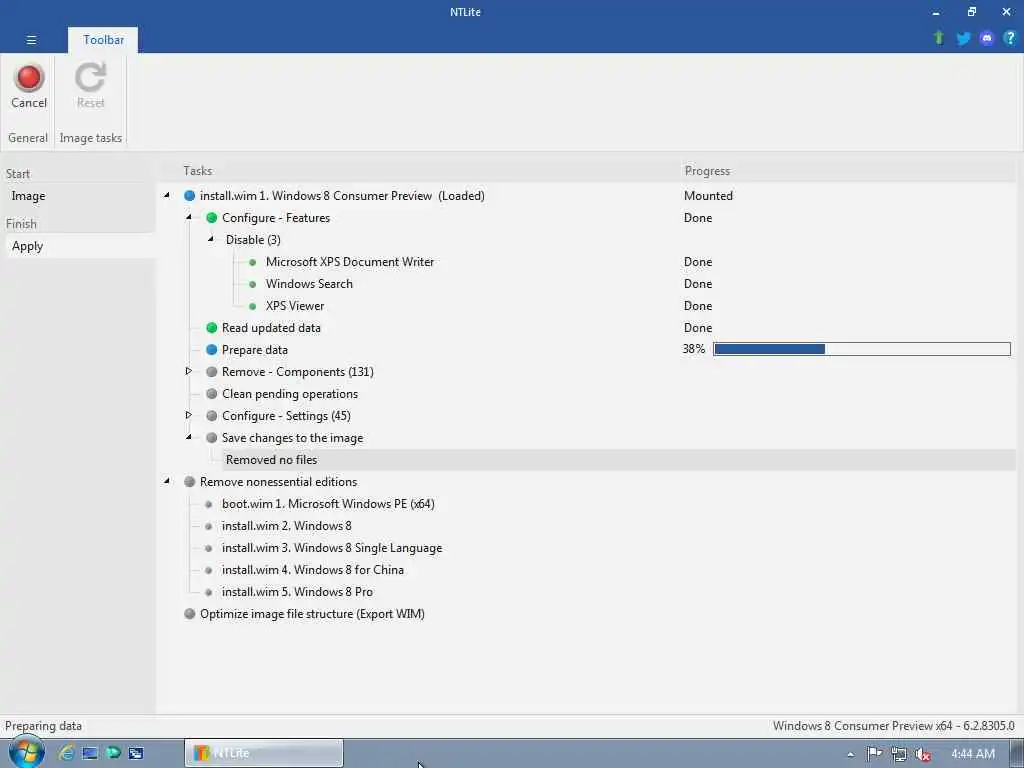
Task: Click blue status dot beside install.wim 1
Action: point(189,195)
